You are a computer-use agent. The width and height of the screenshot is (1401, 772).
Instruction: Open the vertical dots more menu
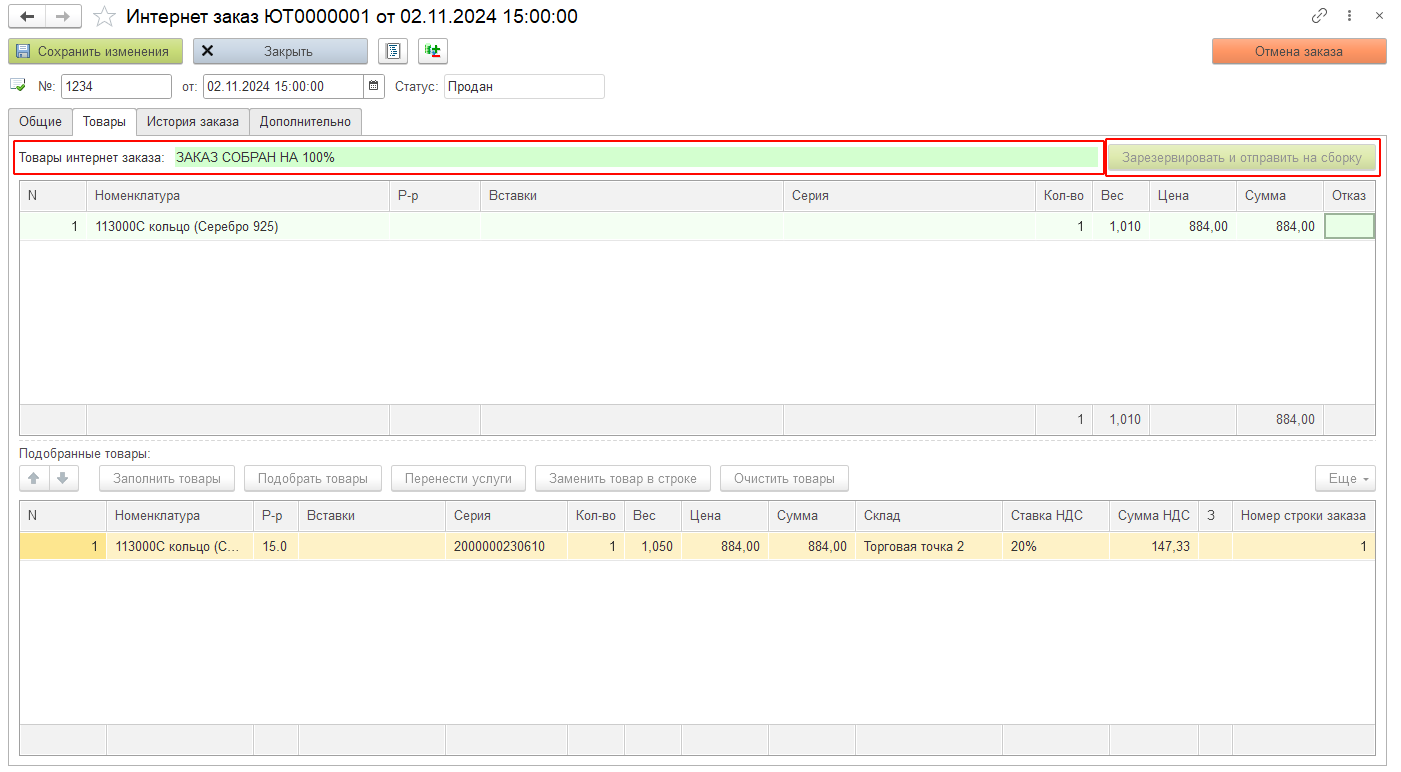[1349, 17]
